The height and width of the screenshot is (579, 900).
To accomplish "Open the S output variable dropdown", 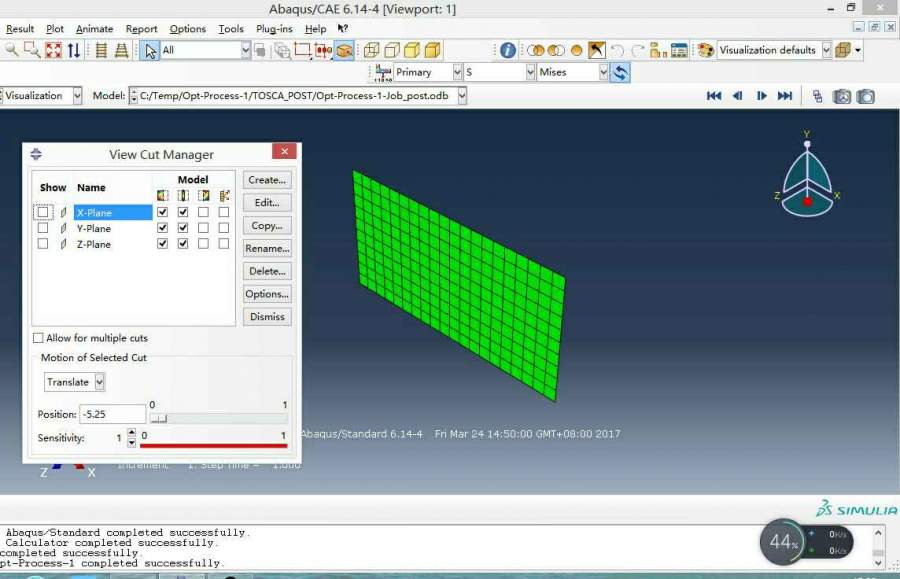I will point(530,72).
